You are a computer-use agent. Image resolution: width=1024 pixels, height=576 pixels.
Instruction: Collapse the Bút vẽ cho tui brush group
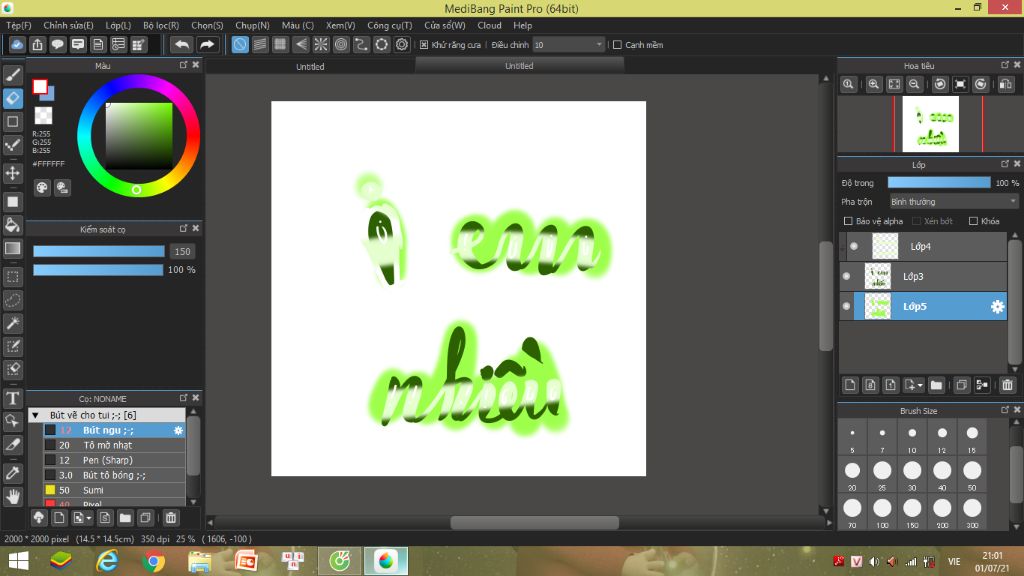(36, 415)
